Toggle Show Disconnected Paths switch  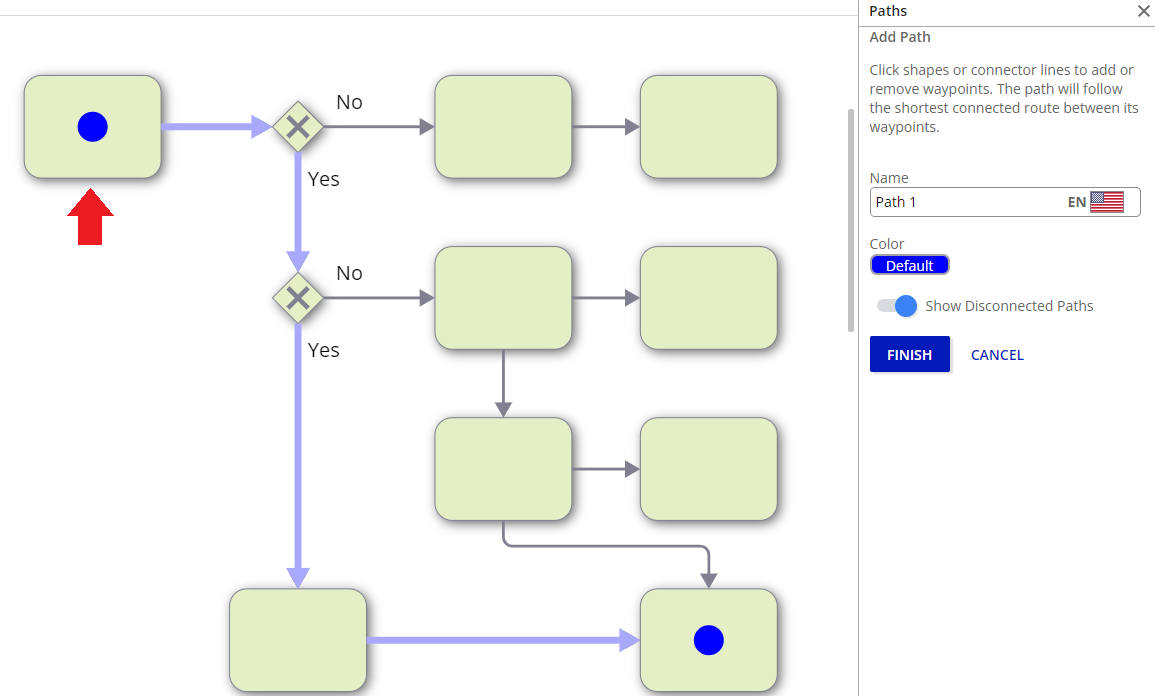897,306
